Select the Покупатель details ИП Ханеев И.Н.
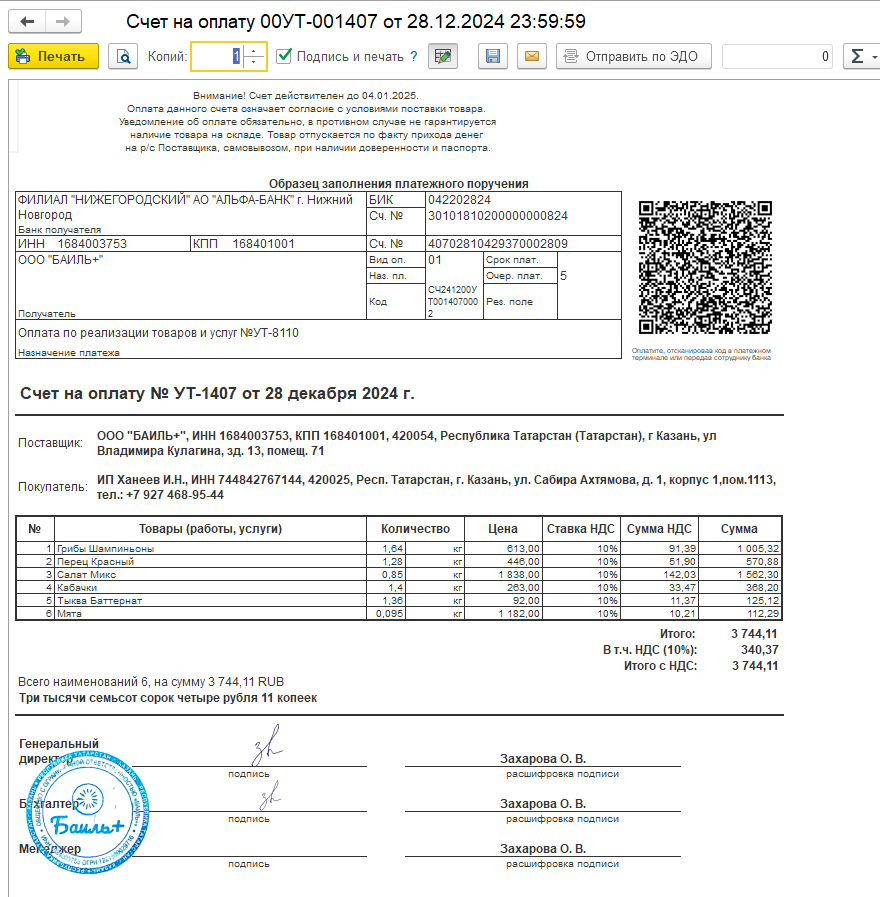 [436, 487]
